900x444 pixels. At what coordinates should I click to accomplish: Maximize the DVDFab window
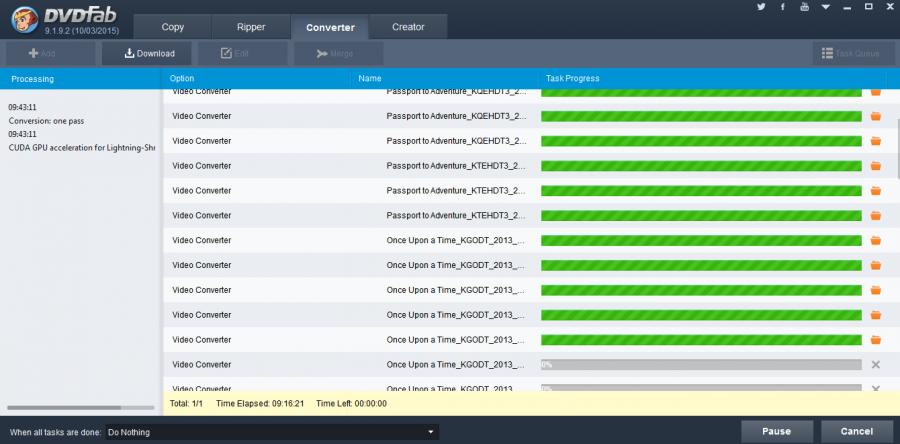868,7
